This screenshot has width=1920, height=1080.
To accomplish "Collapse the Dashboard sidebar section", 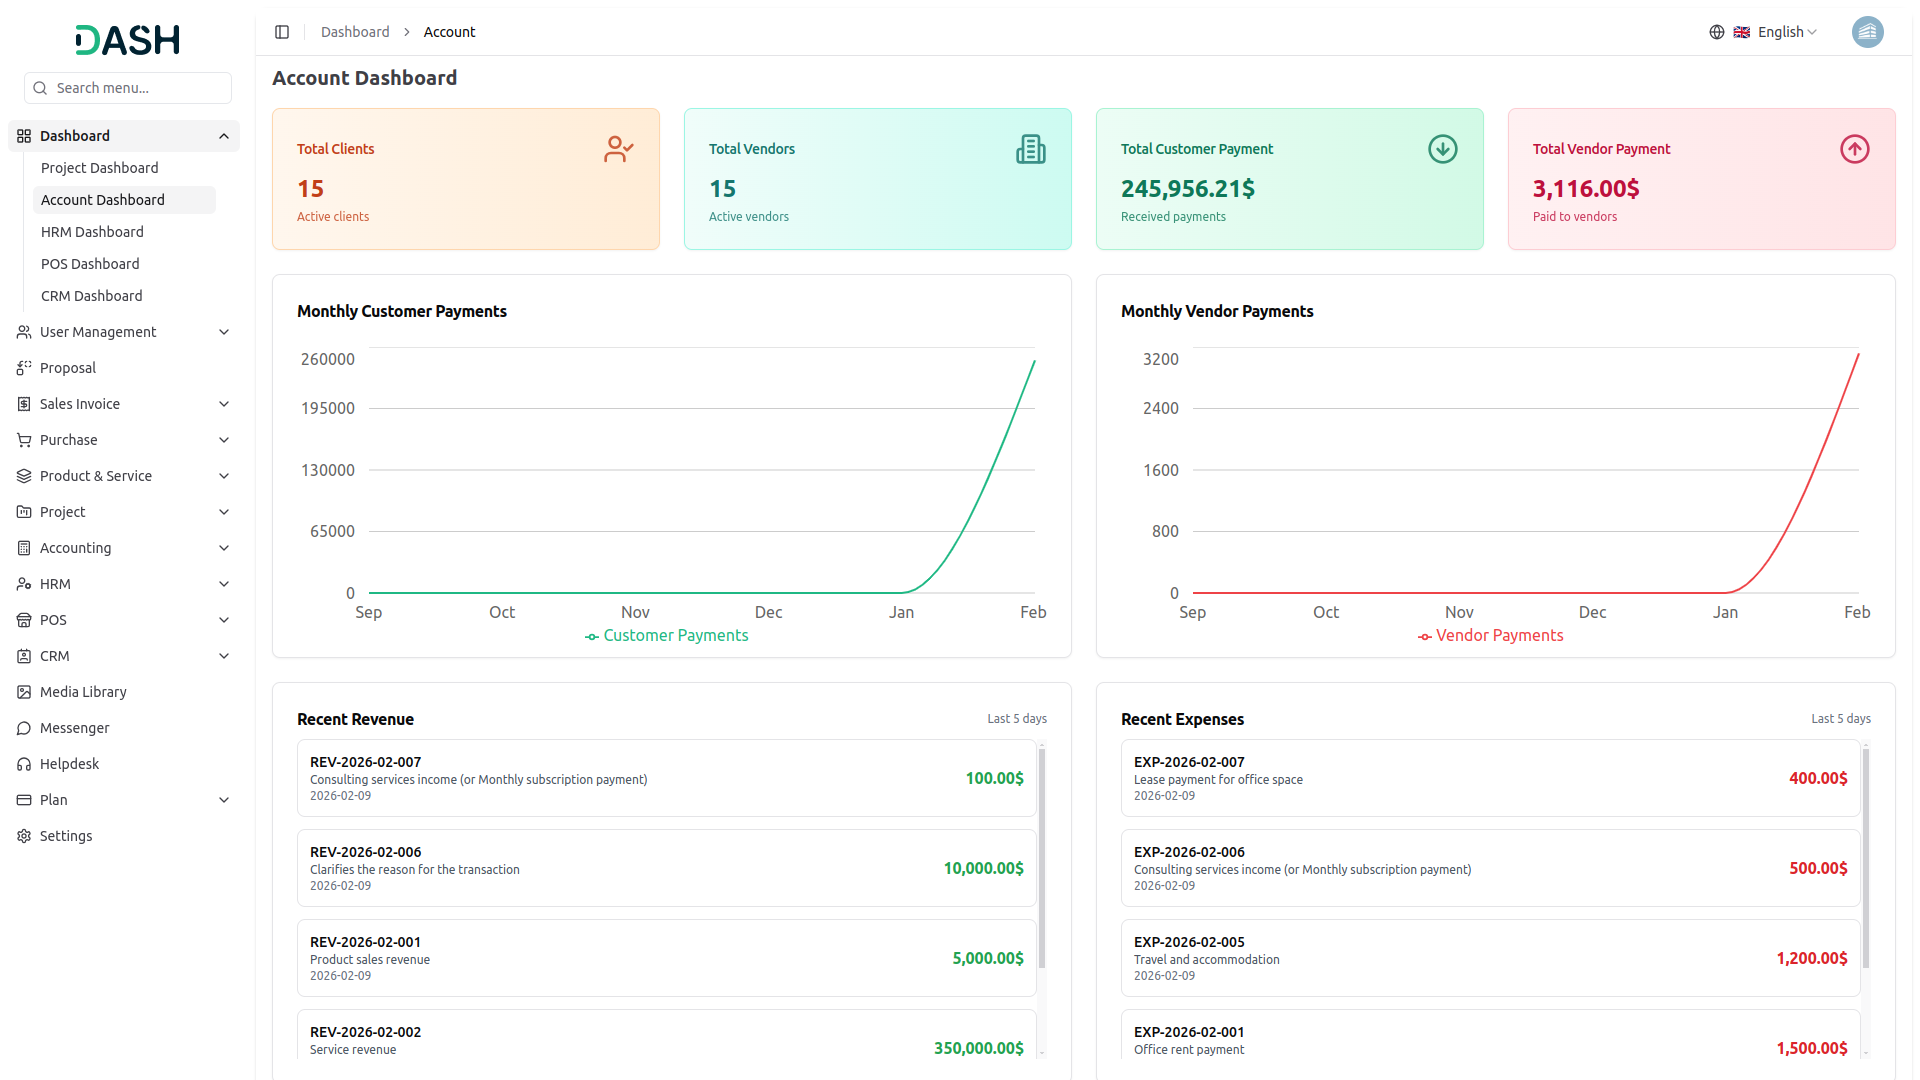I will 224,136.
